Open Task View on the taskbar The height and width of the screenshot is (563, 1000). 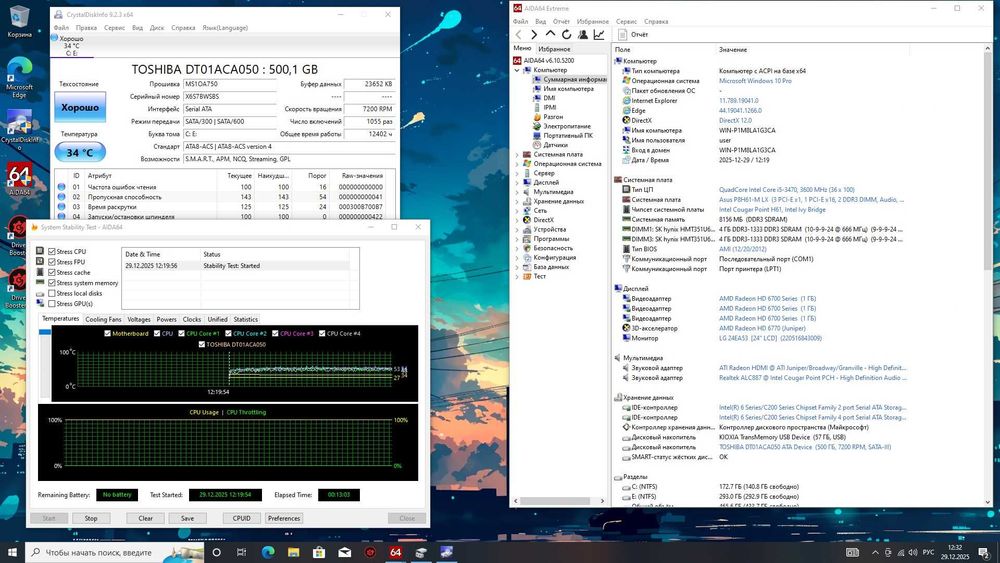point(241,552)
